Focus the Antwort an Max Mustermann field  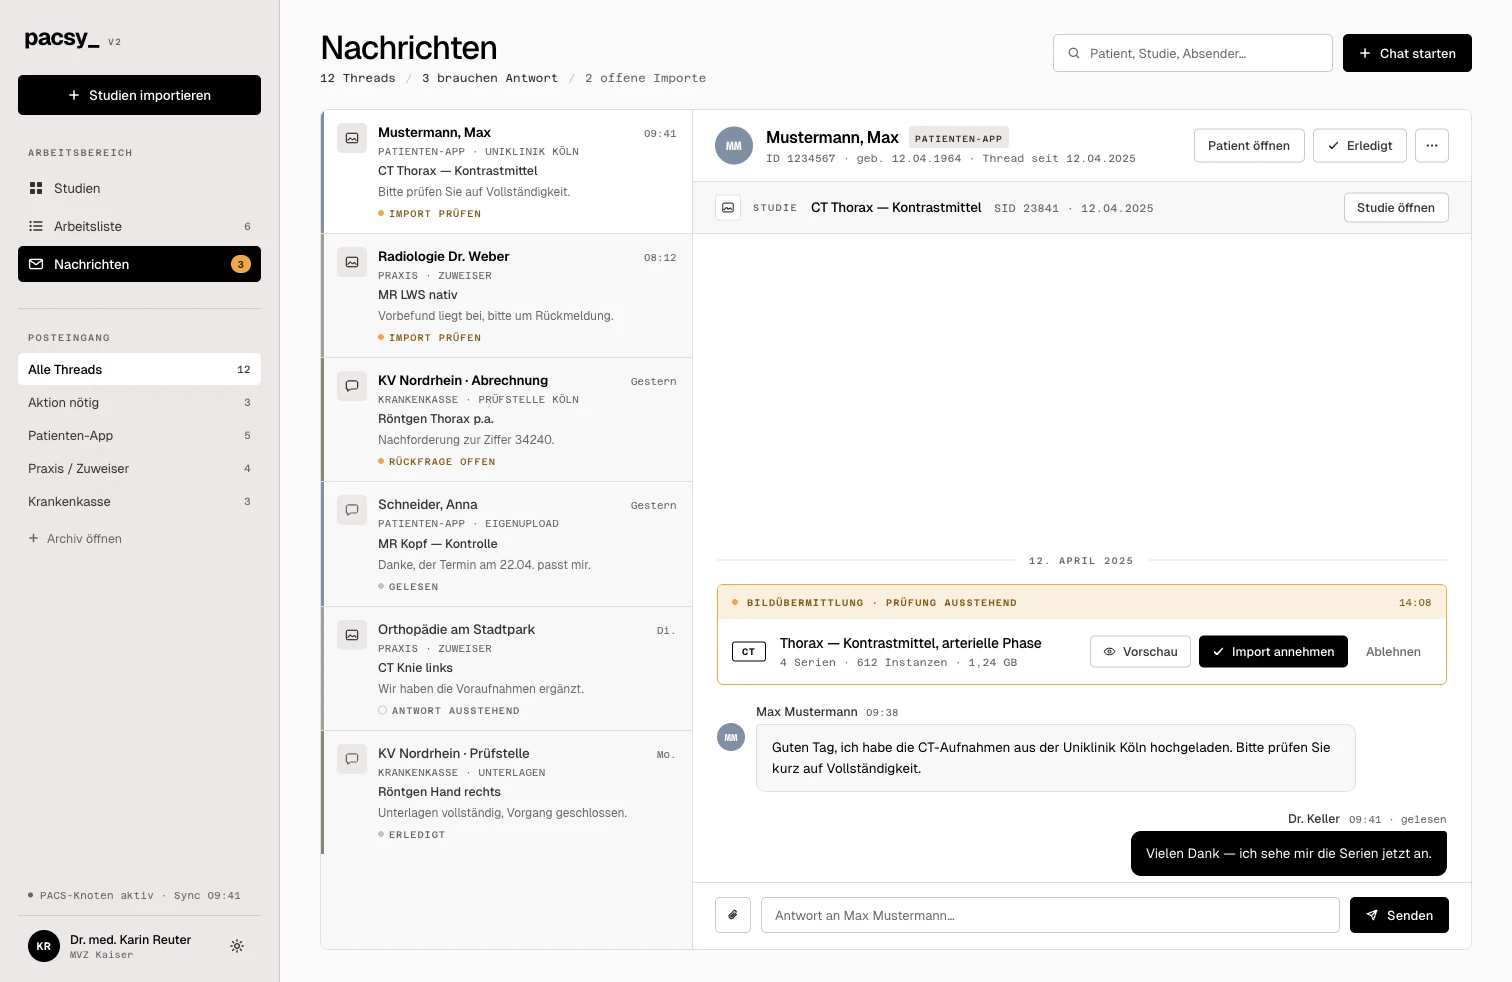(x=1050, y=915)
